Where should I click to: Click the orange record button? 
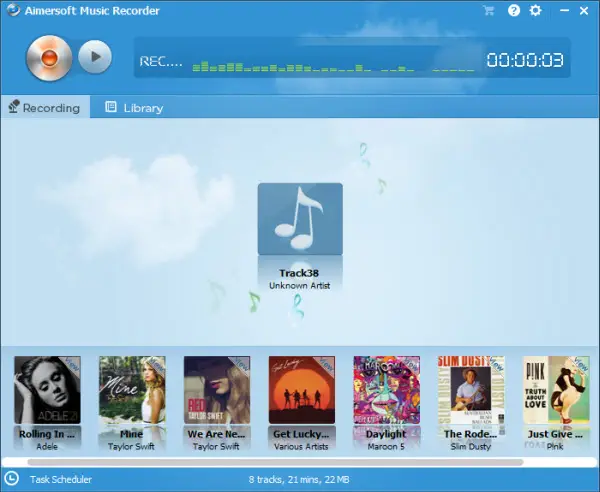[49, 58]
